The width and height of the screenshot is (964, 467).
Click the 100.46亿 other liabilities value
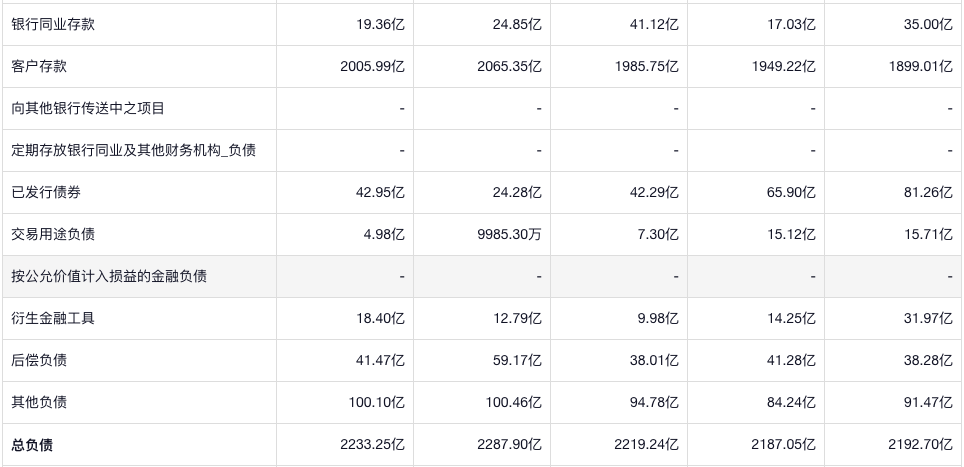513,402
